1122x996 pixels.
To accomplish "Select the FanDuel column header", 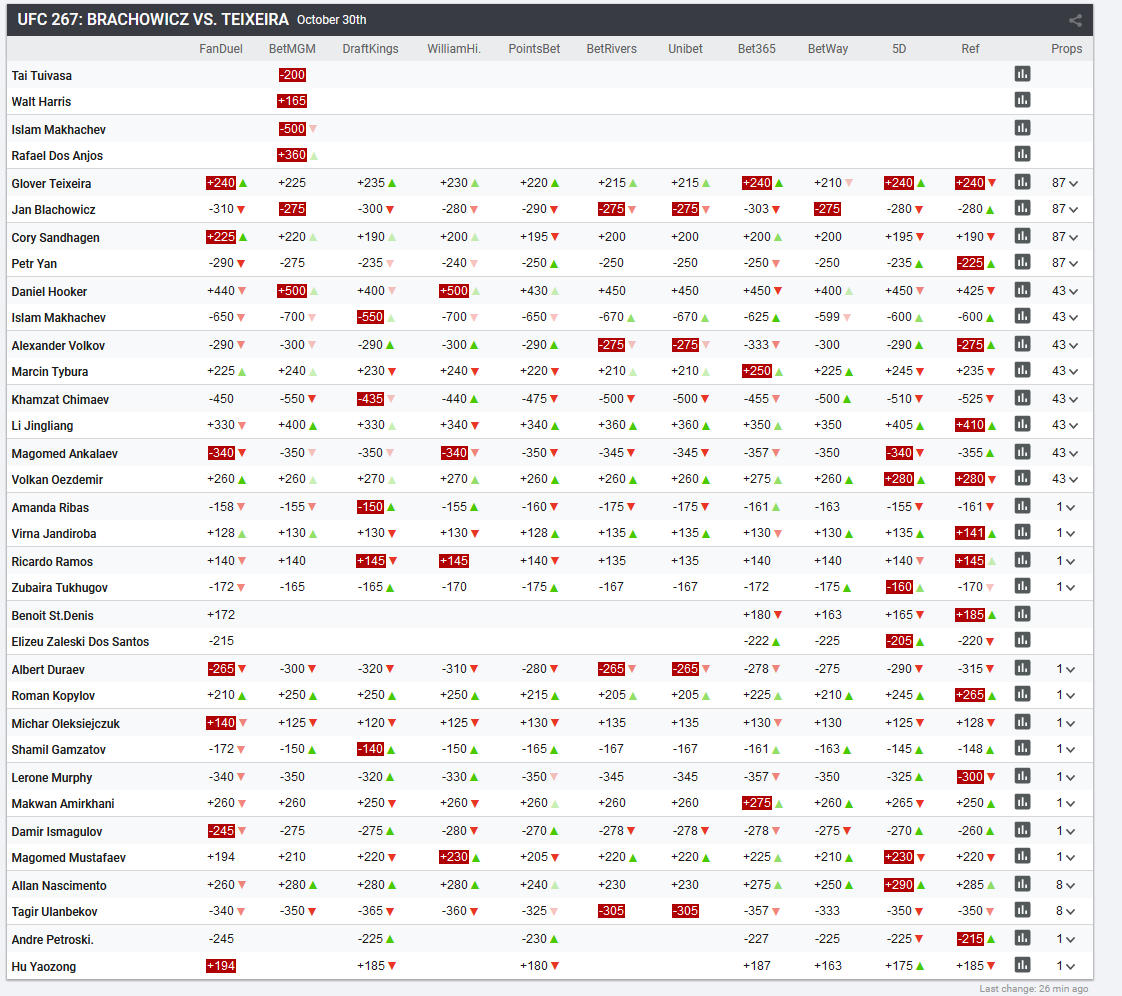I will (220, 49).
